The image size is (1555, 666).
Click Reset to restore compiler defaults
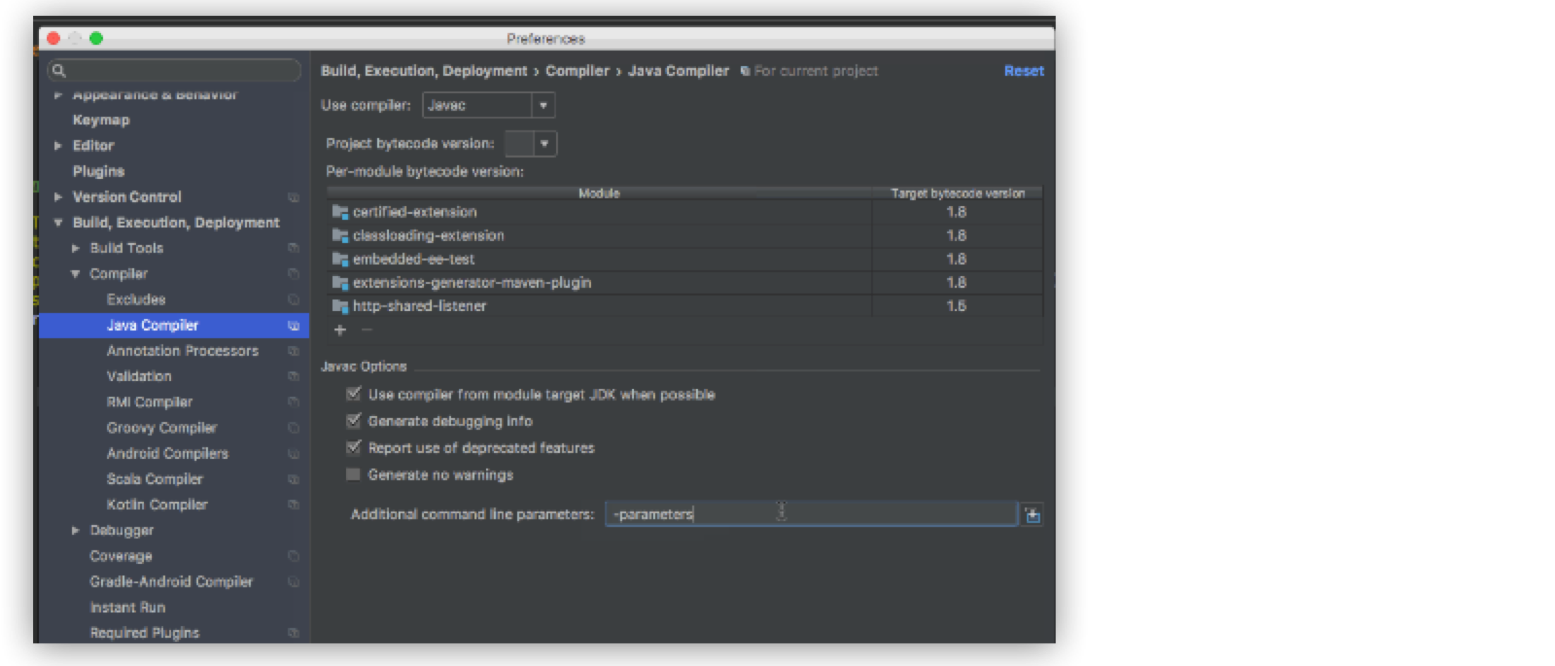pos(1023,70)
